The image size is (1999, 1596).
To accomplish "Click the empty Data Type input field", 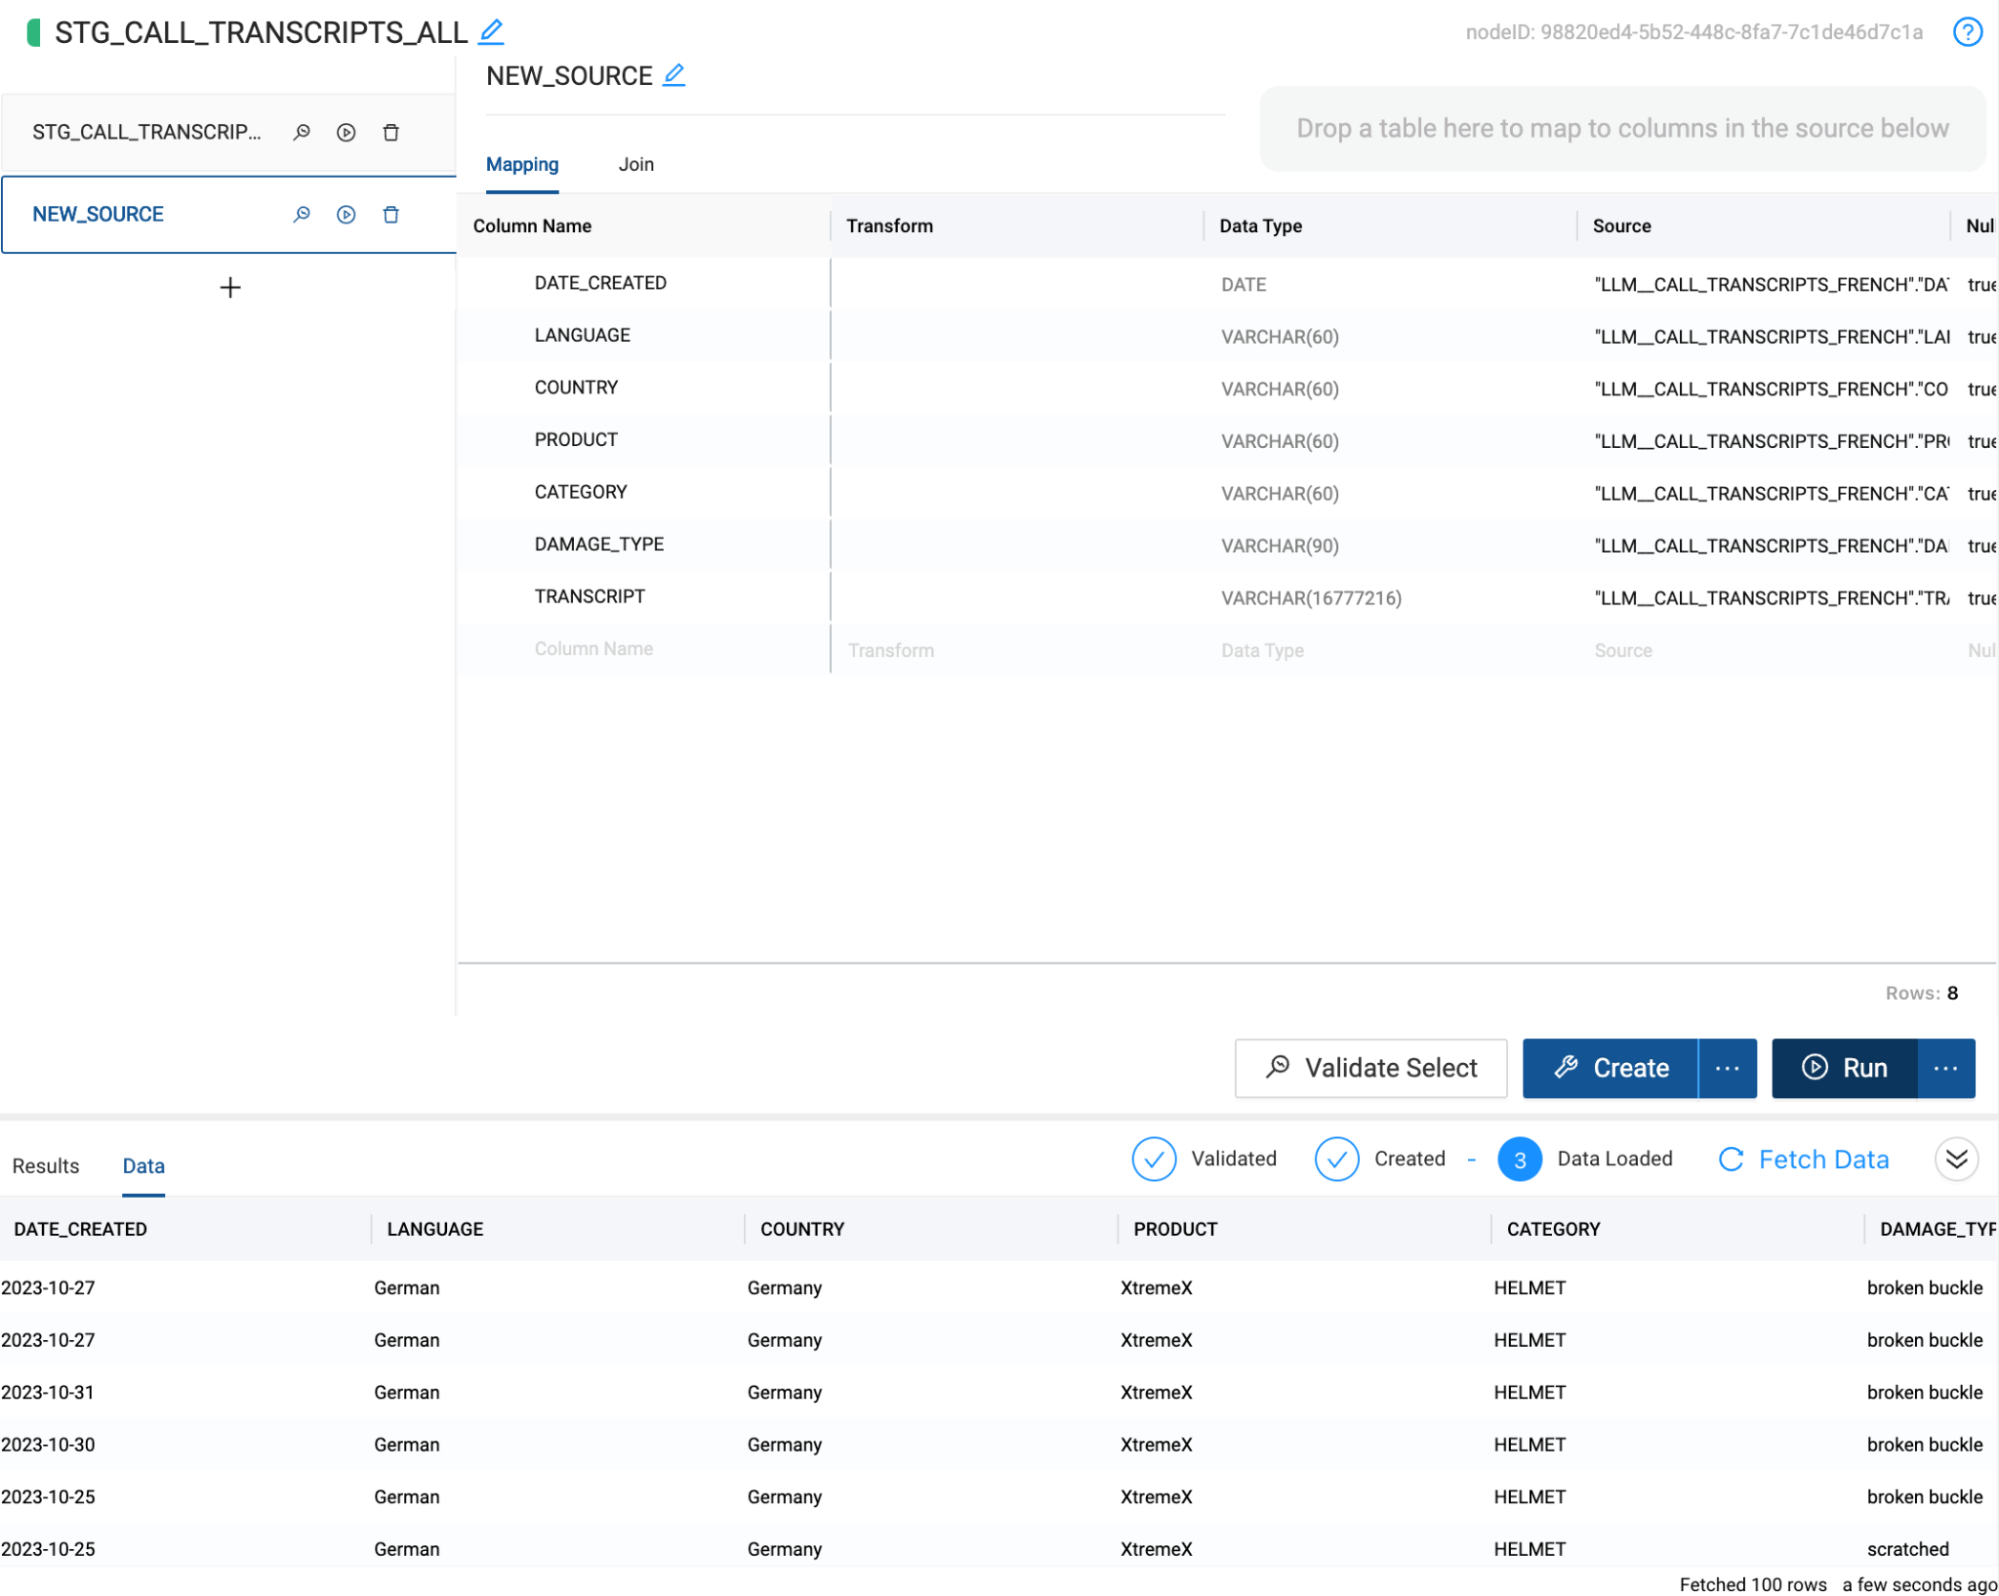I will (x=1390, y=650).
